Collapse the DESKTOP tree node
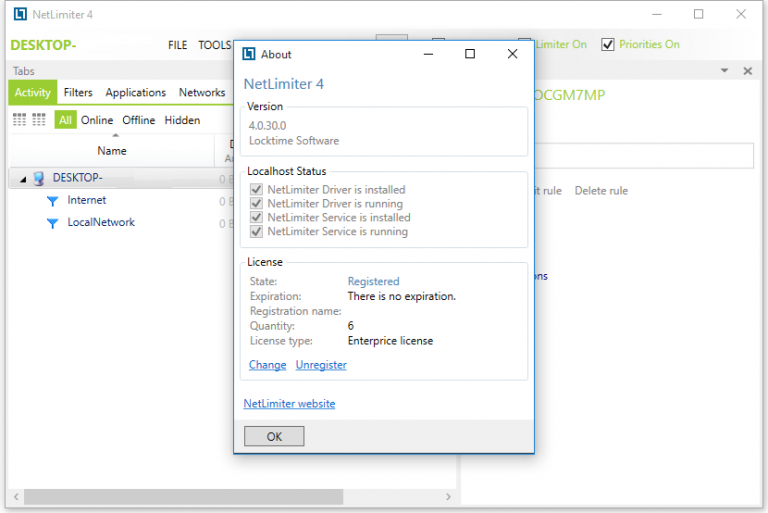 click(23, 179)
